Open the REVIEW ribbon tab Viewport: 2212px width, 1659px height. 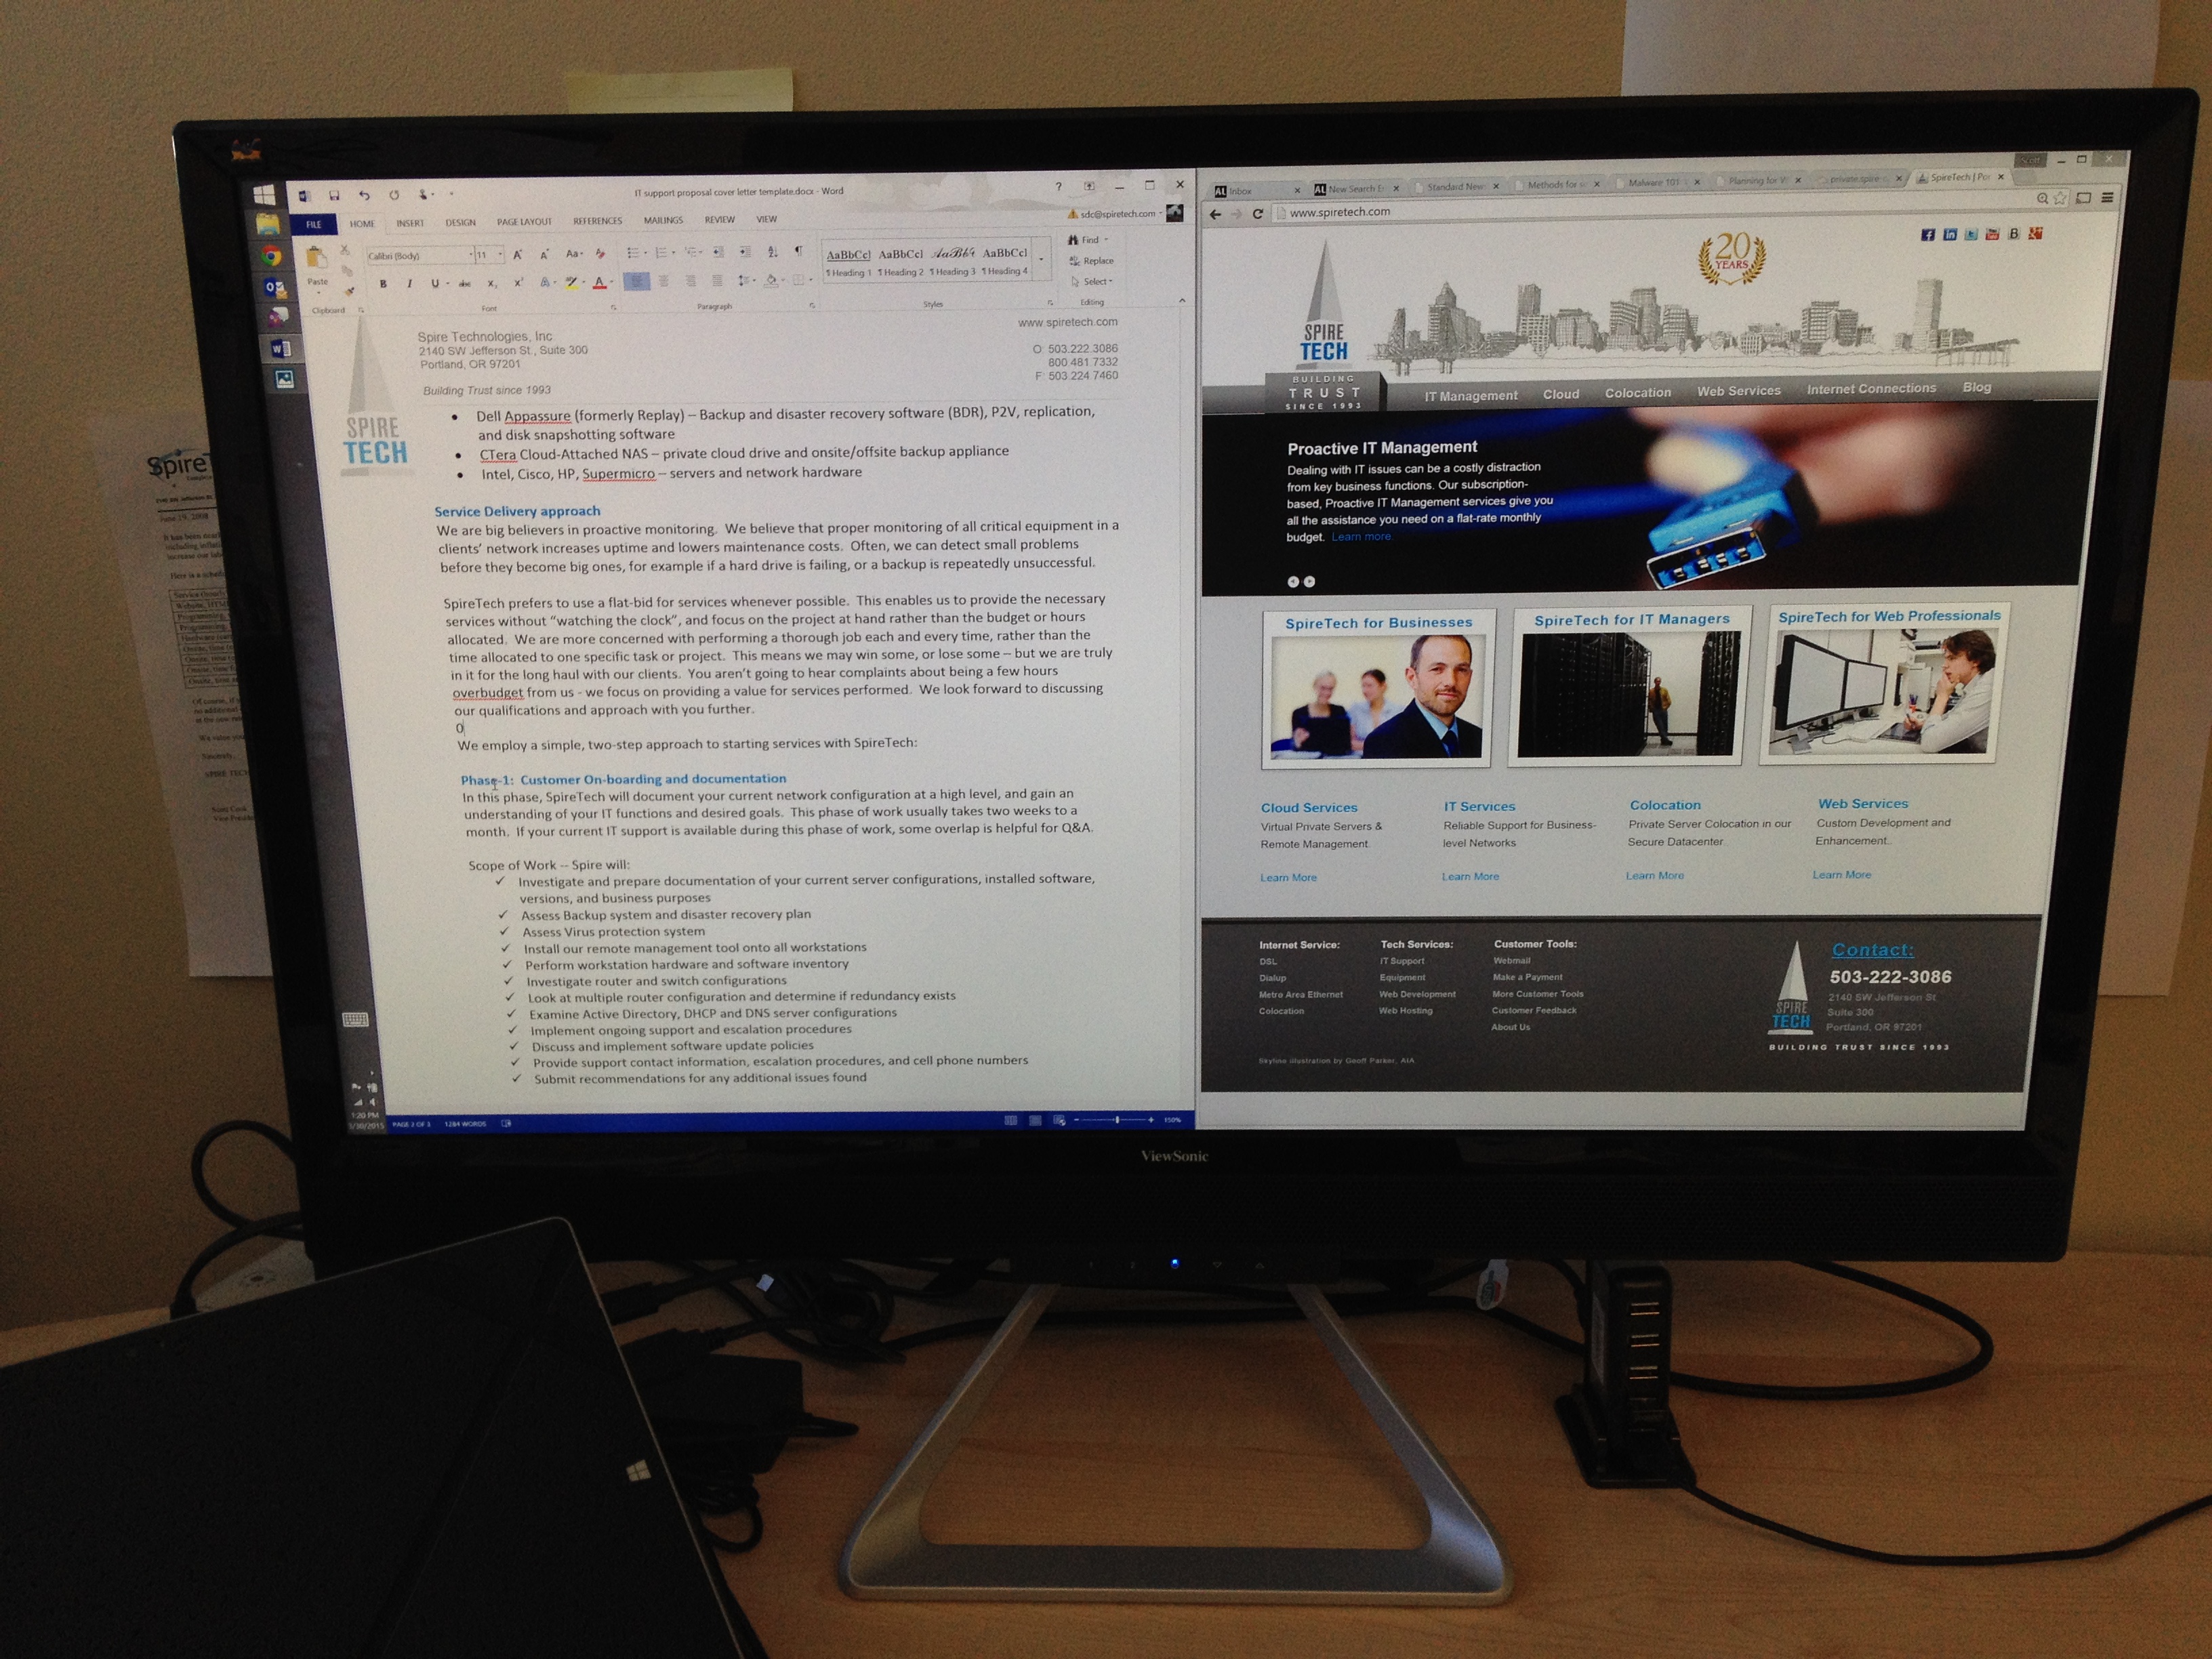point(720,220)
